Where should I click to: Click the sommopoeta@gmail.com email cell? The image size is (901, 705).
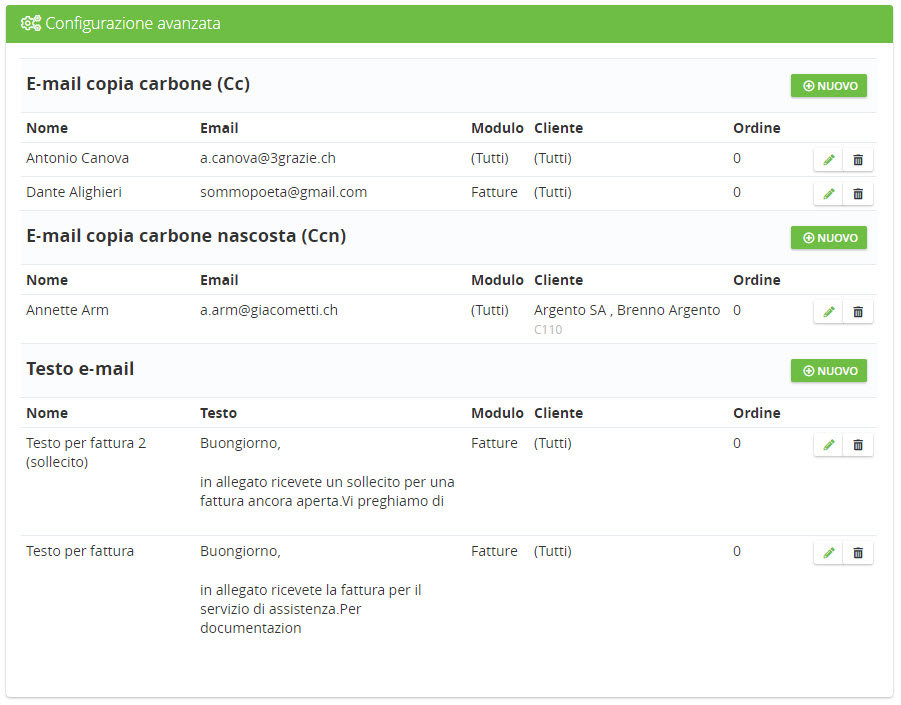click(283, 192)
